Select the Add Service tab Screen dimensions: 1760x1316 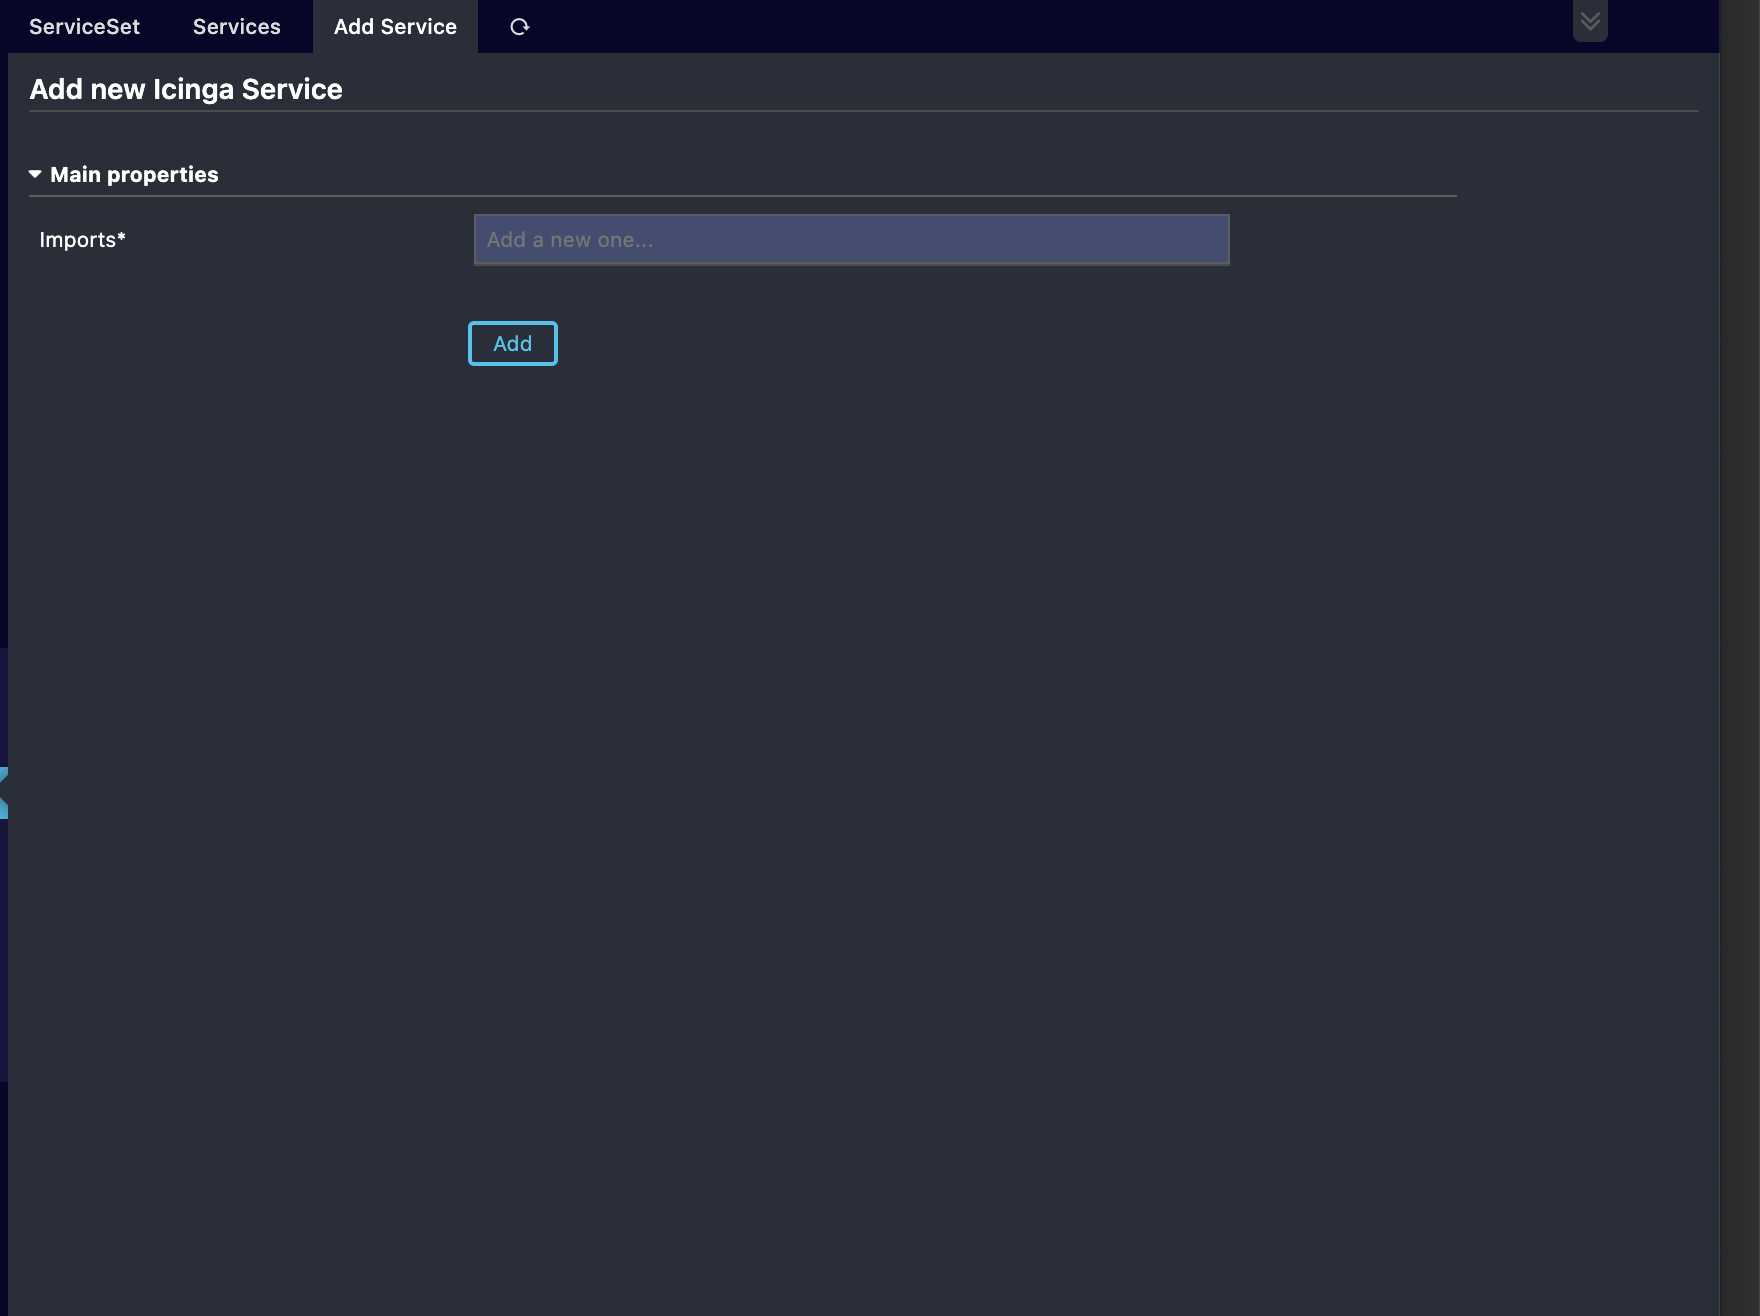tap(395, 27)
